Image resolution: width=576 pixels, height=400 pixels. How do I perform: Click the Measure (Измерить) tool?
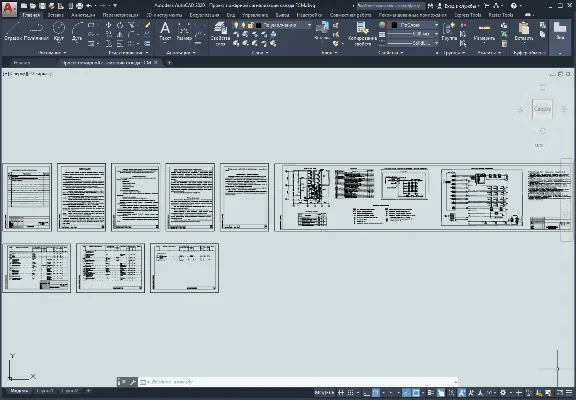484,32
